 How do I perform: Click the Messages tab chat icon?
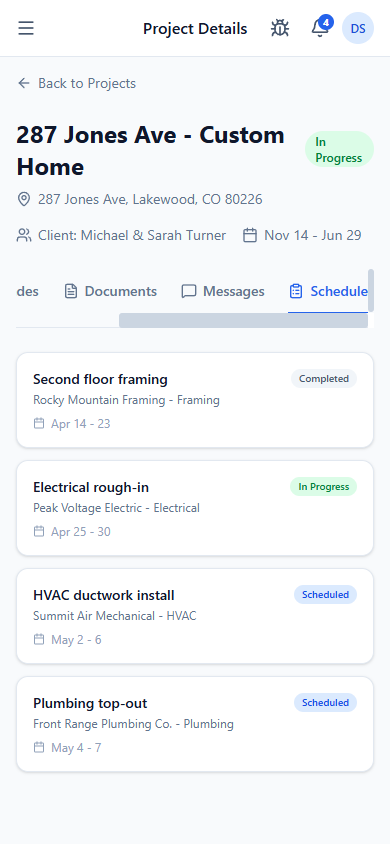click(x=188, y=292)
